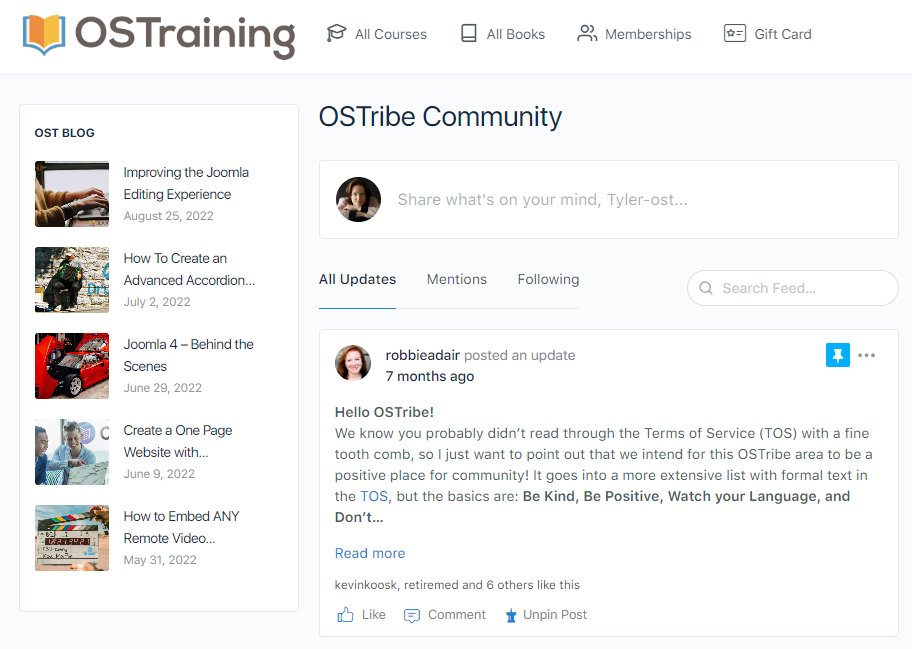
Task: Click the graduation cap icon beside All Courses
Action: click(336, 33)
